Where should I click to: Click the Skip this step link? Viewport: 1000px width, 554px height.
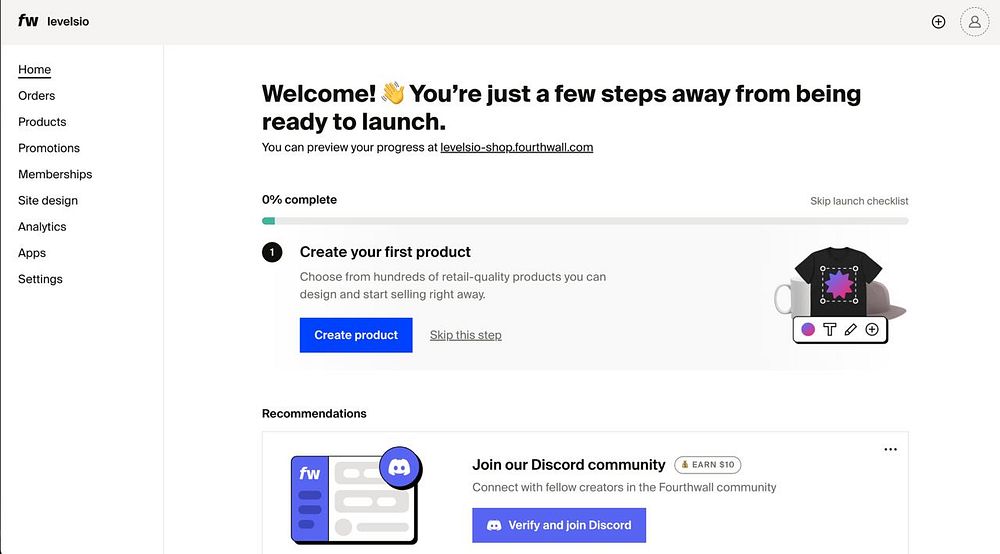click(x=465, y=335)
